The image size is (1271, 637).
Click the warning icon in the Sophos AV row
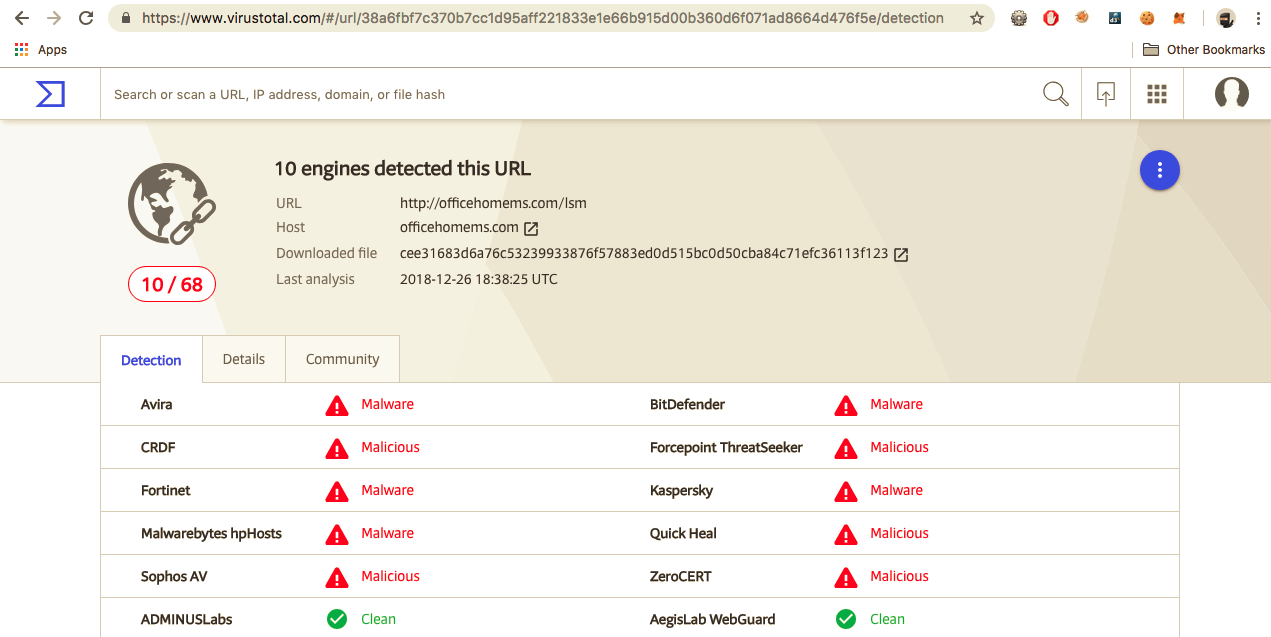click(x=337, y=577)
